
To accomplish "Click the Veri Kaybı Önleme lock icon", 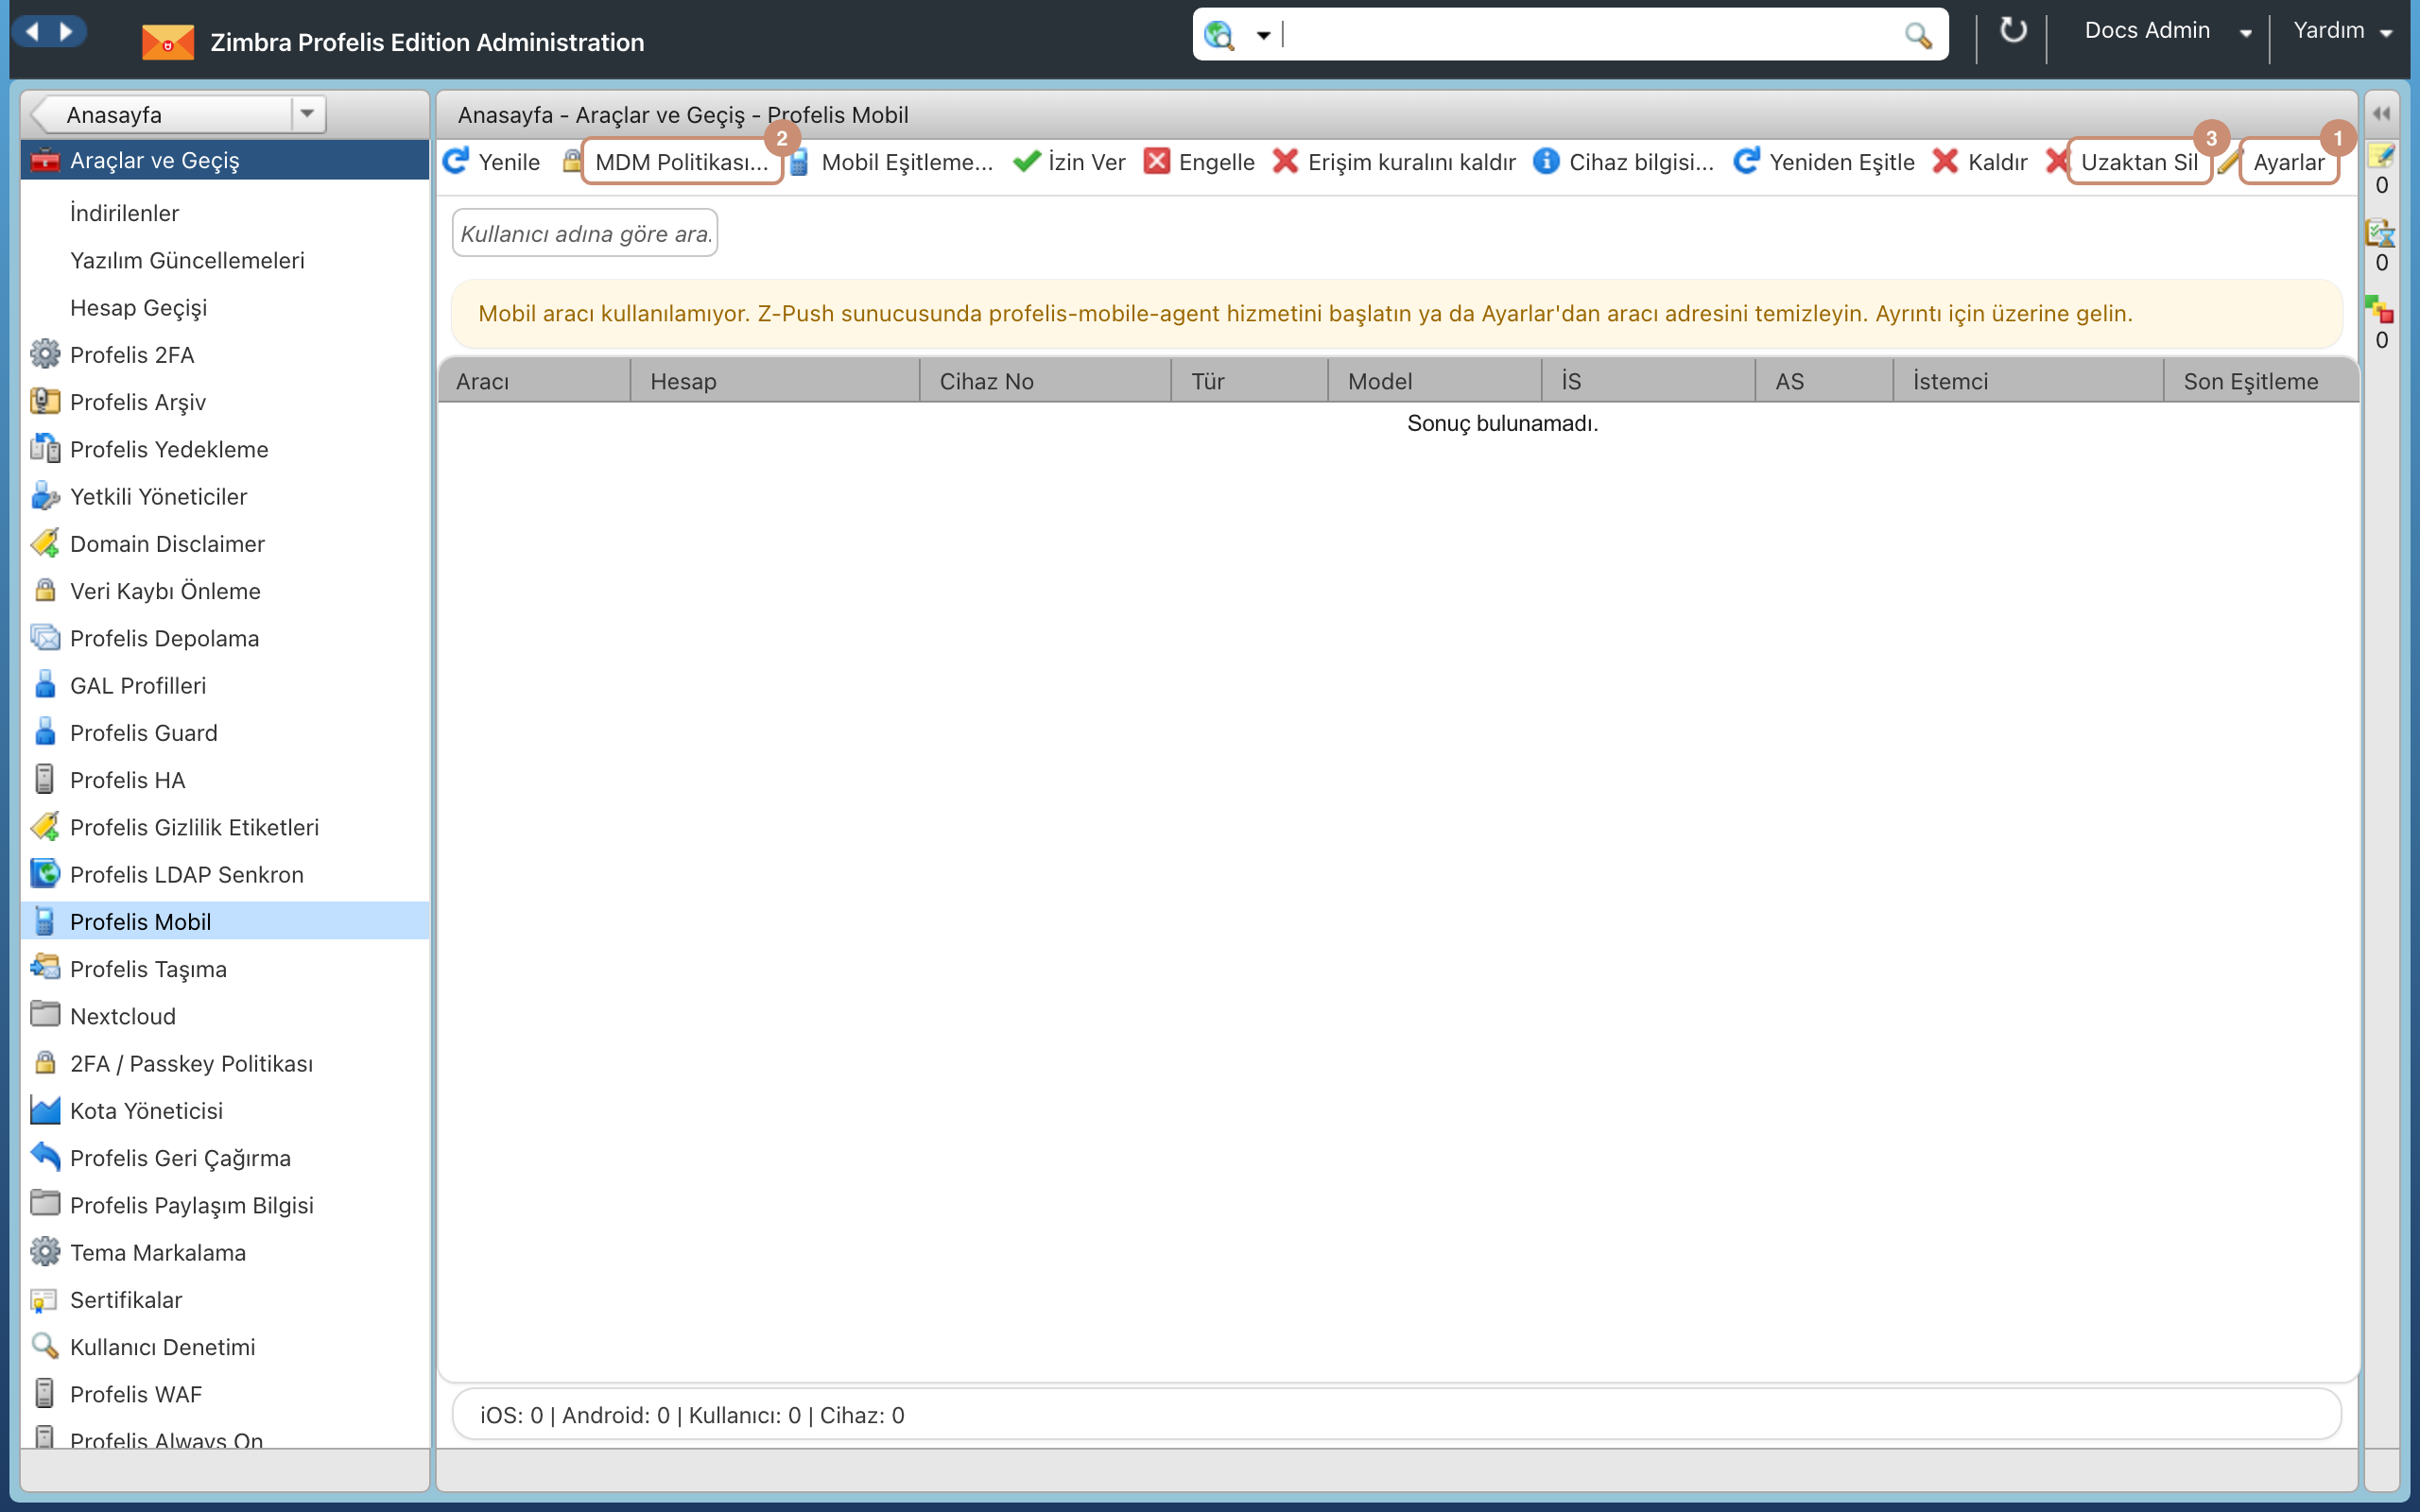I will pos(44,590).
